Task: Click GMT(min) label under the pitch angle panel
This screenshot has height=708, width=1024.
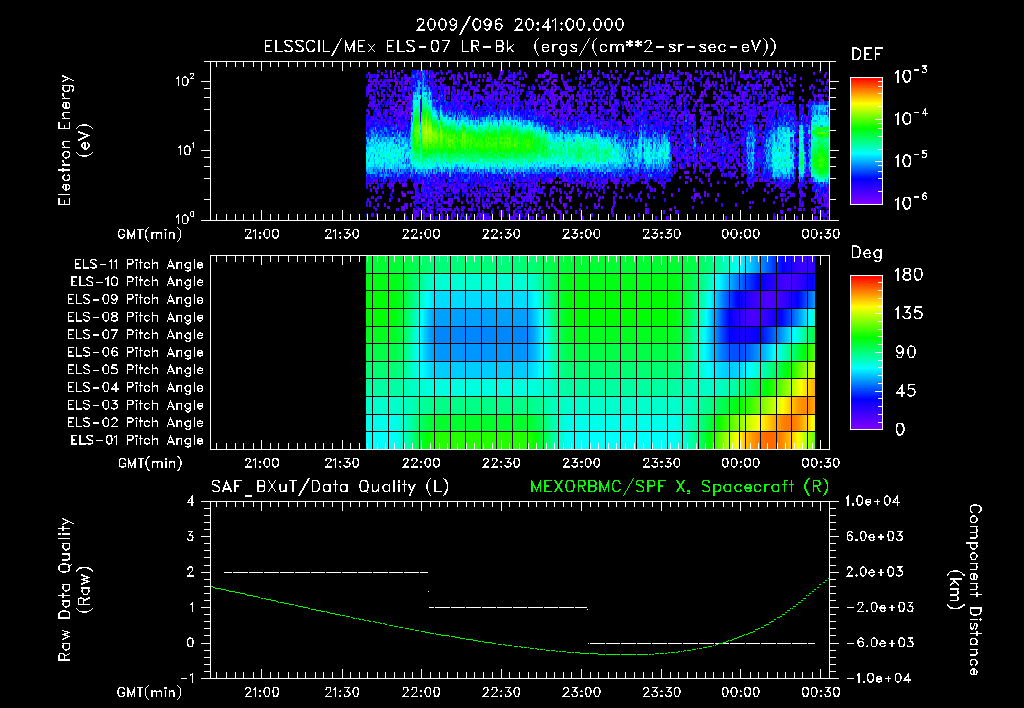Action: [150, 463]
